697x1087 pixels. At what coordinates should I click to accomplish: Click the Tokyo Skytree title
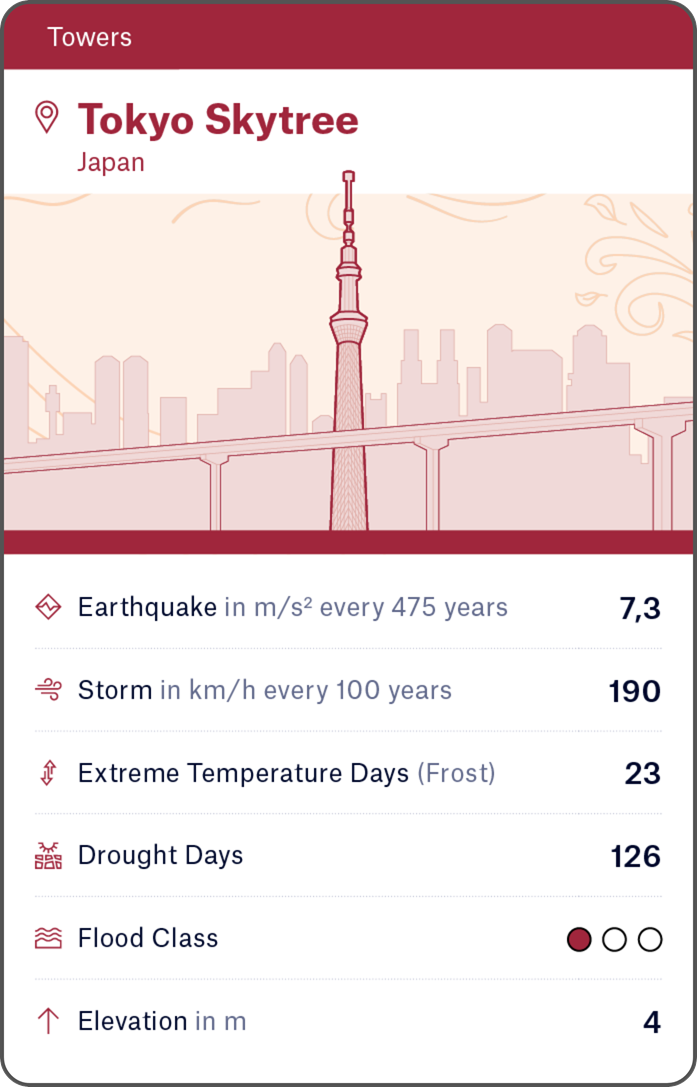pyautogui.click(x=218, y=120)
